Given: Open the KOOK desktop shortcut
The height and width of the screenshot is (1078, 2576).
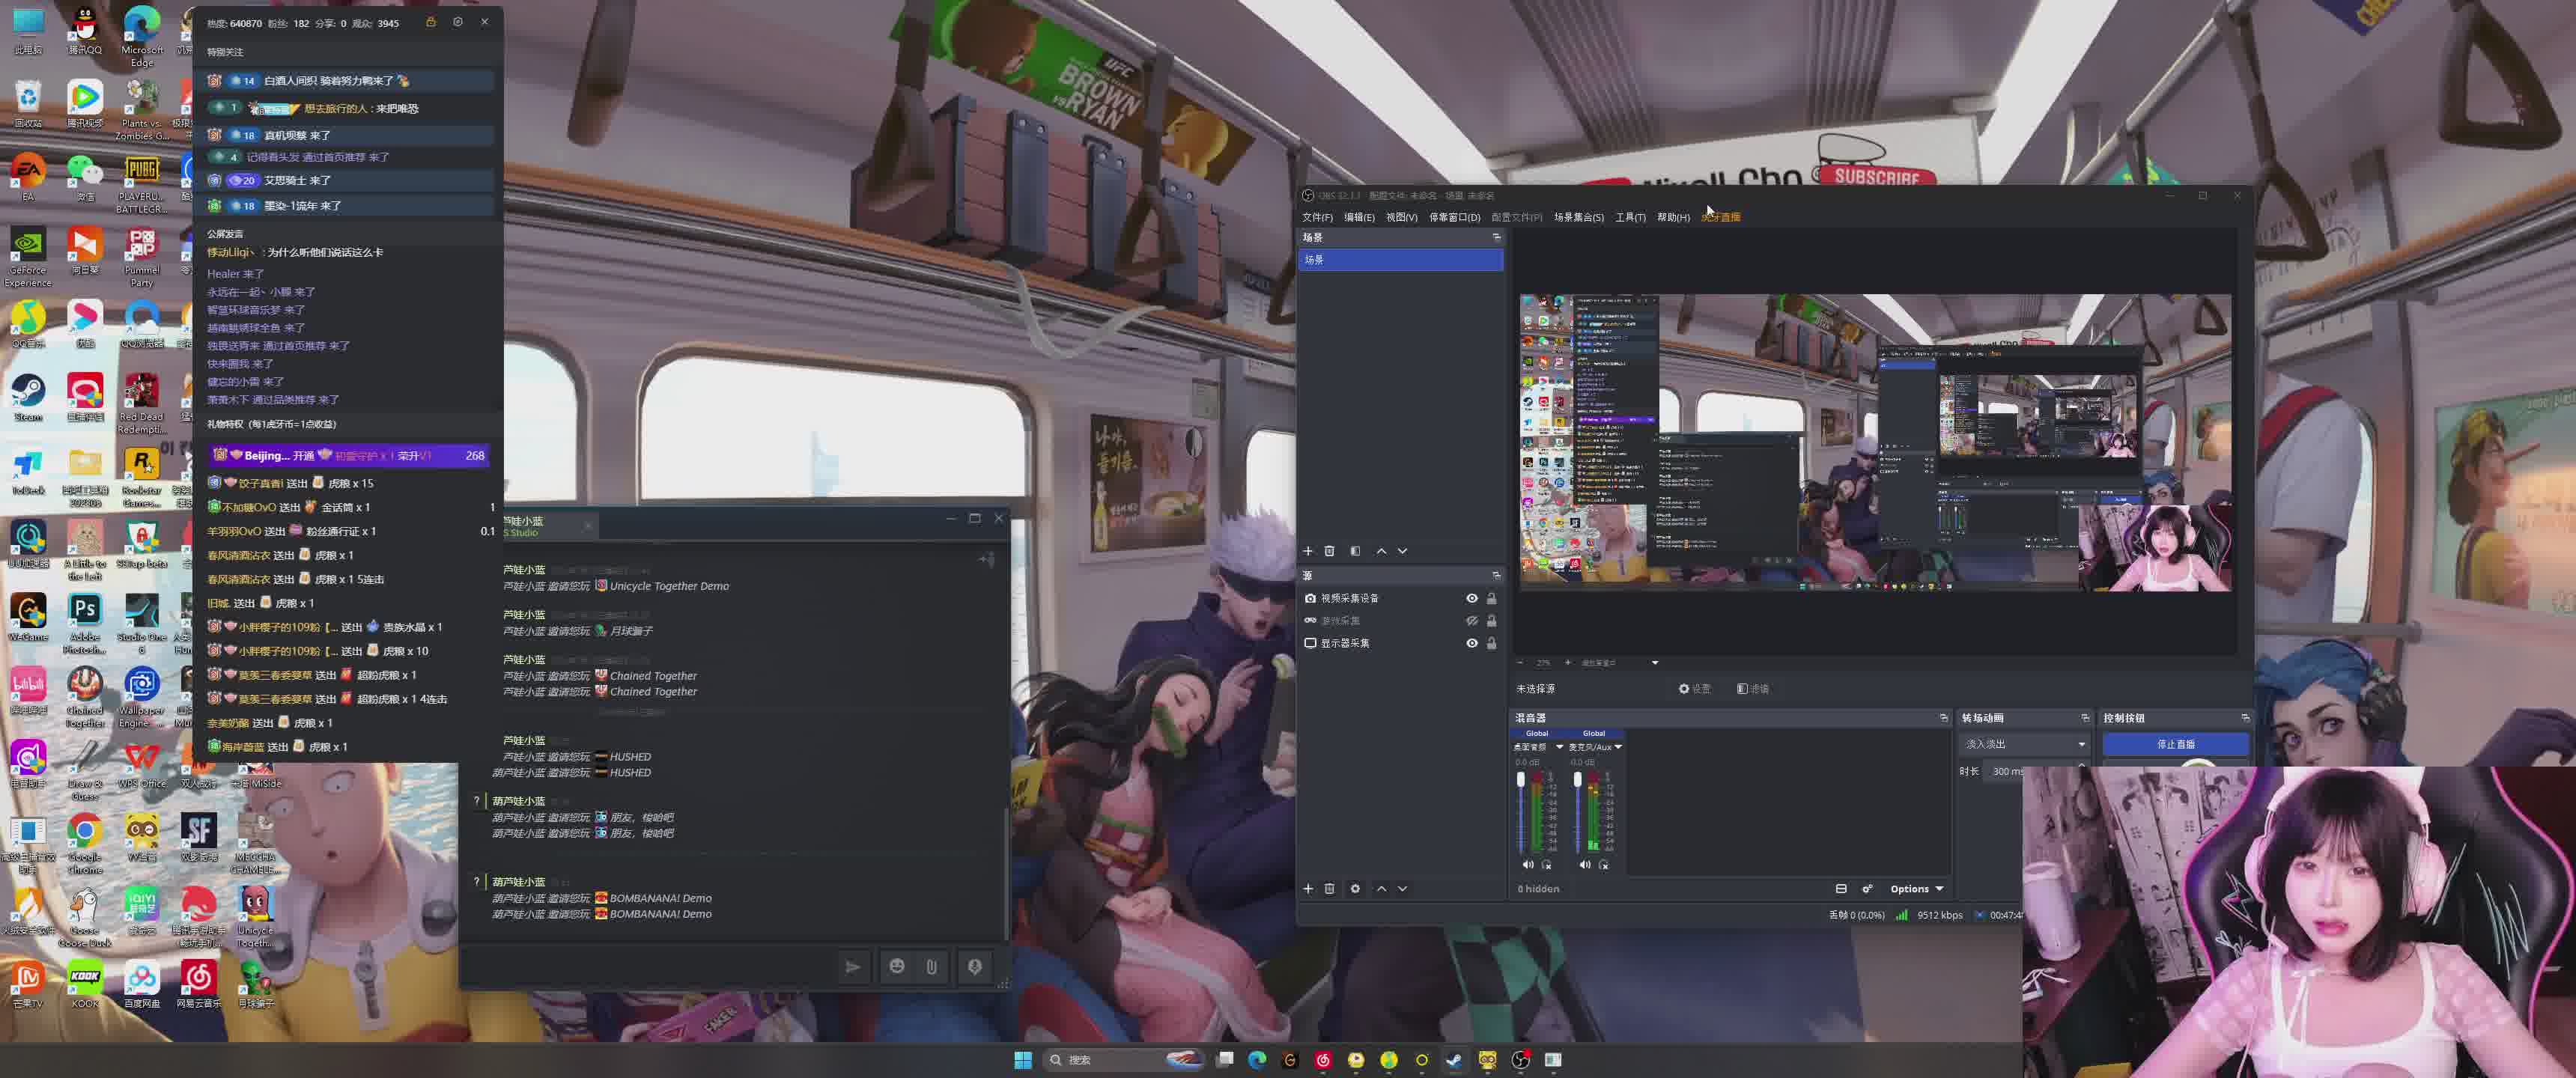Looking at the screenshot, I should tap(85, 984).
